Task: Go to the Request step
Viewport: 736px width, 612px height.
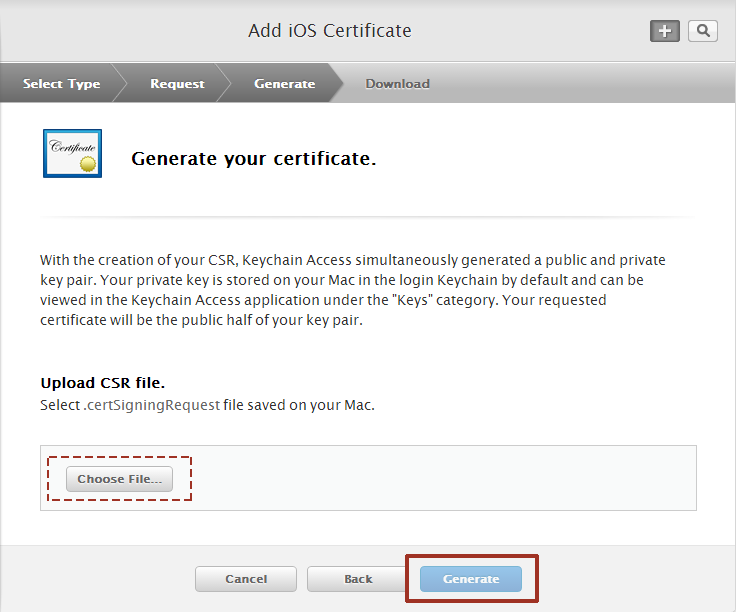Action: [x=177, y=84]
